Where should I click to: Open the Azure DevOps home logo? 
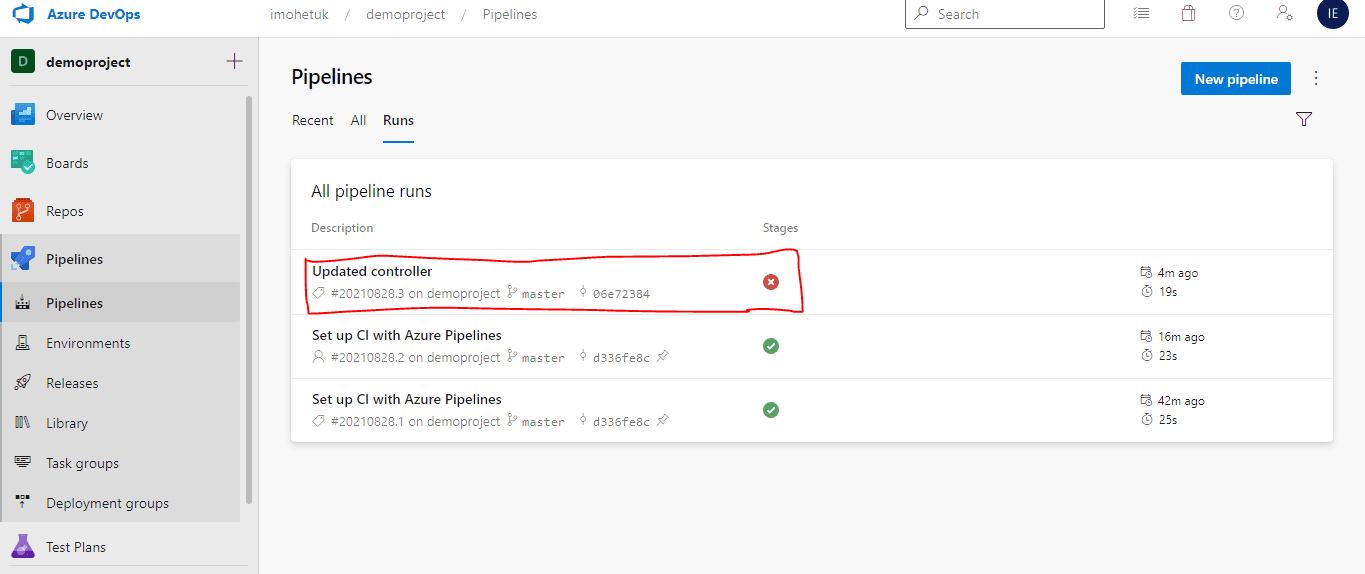coord(22,15)
